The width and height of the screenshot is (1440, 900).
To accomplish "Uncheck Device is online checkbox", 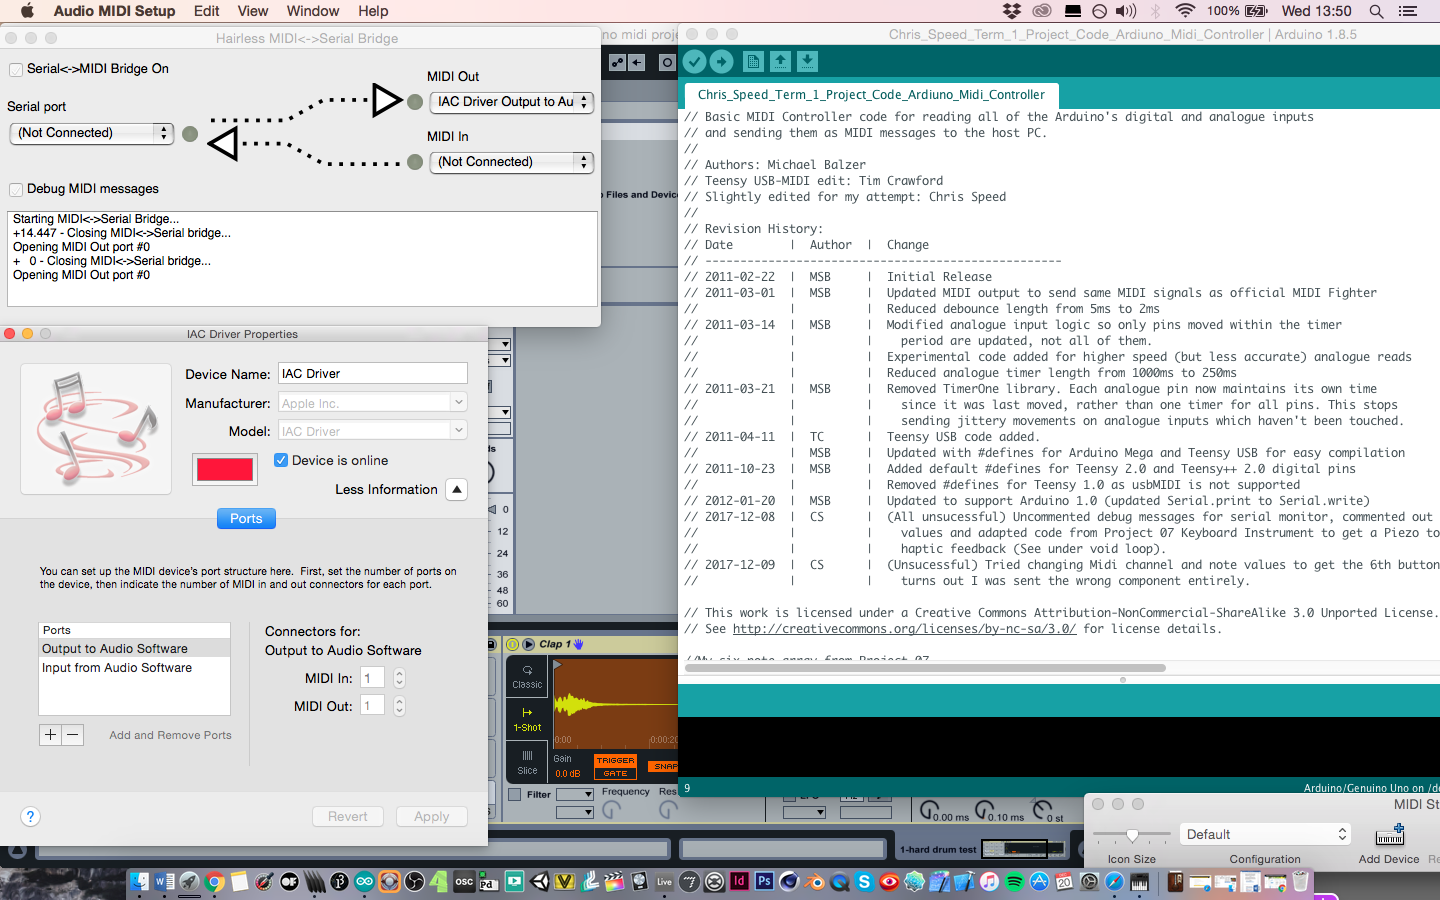I will (x=281, y=460).
